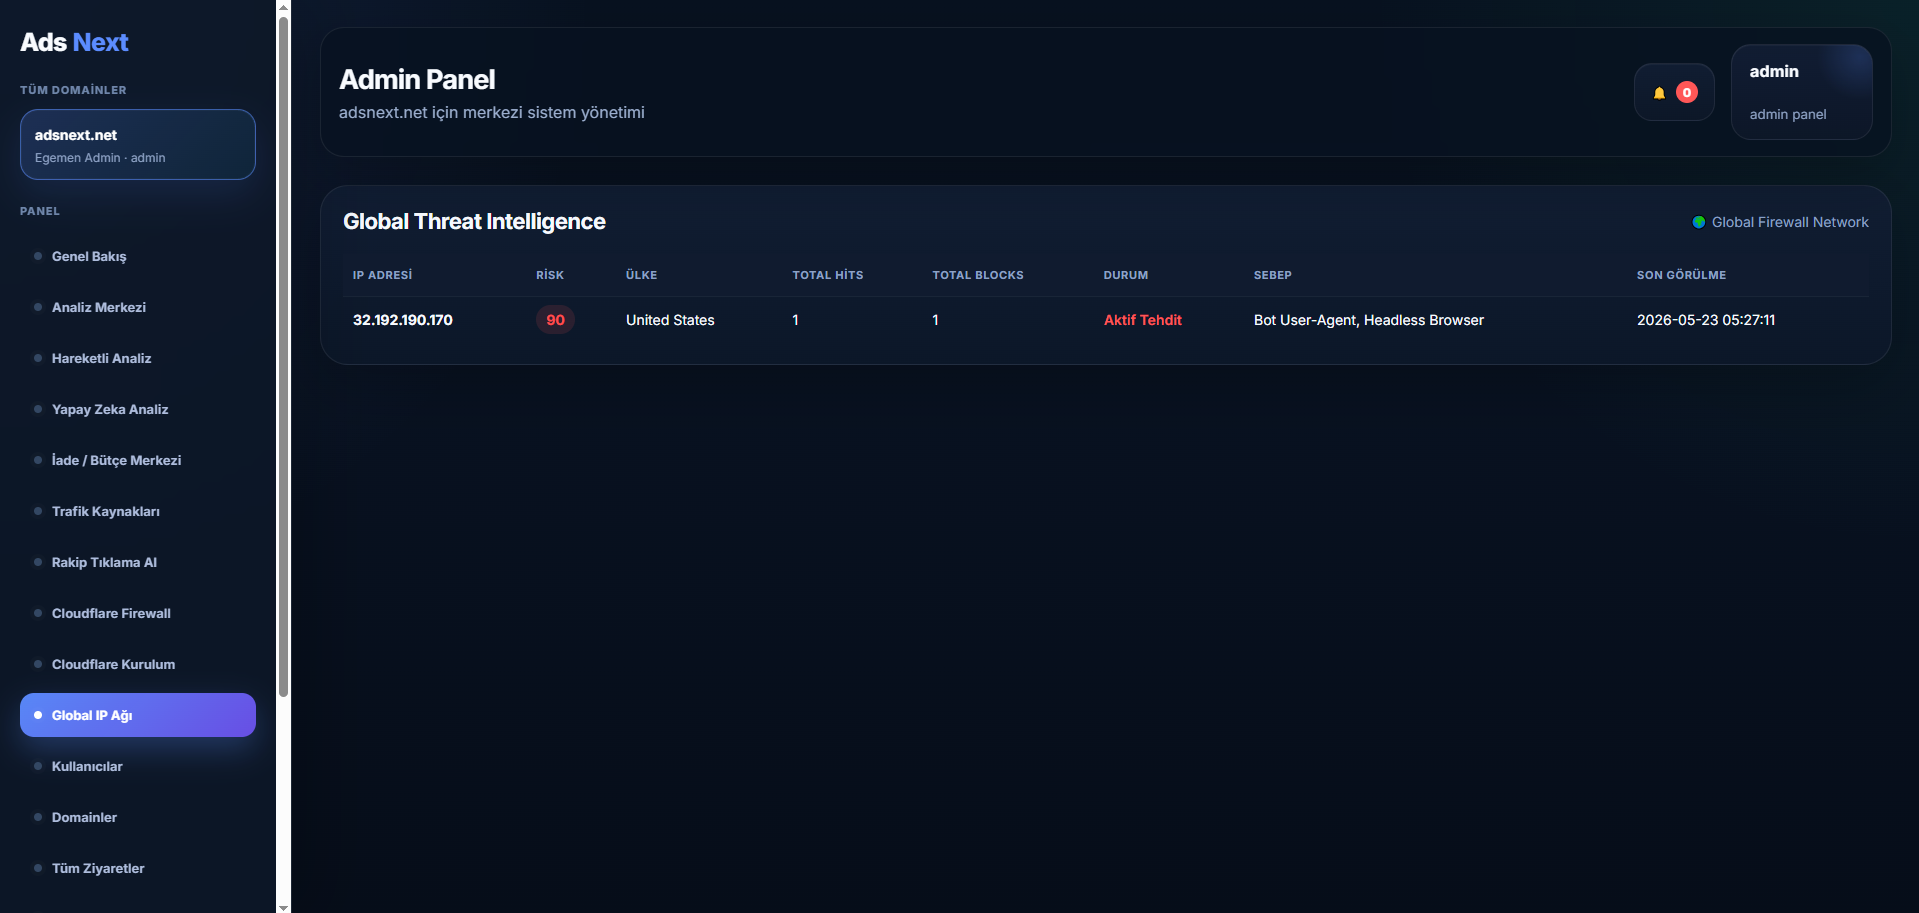Click the sidebar scrollbar thumb
This screenshot has height=913, width=1919.
283,356
